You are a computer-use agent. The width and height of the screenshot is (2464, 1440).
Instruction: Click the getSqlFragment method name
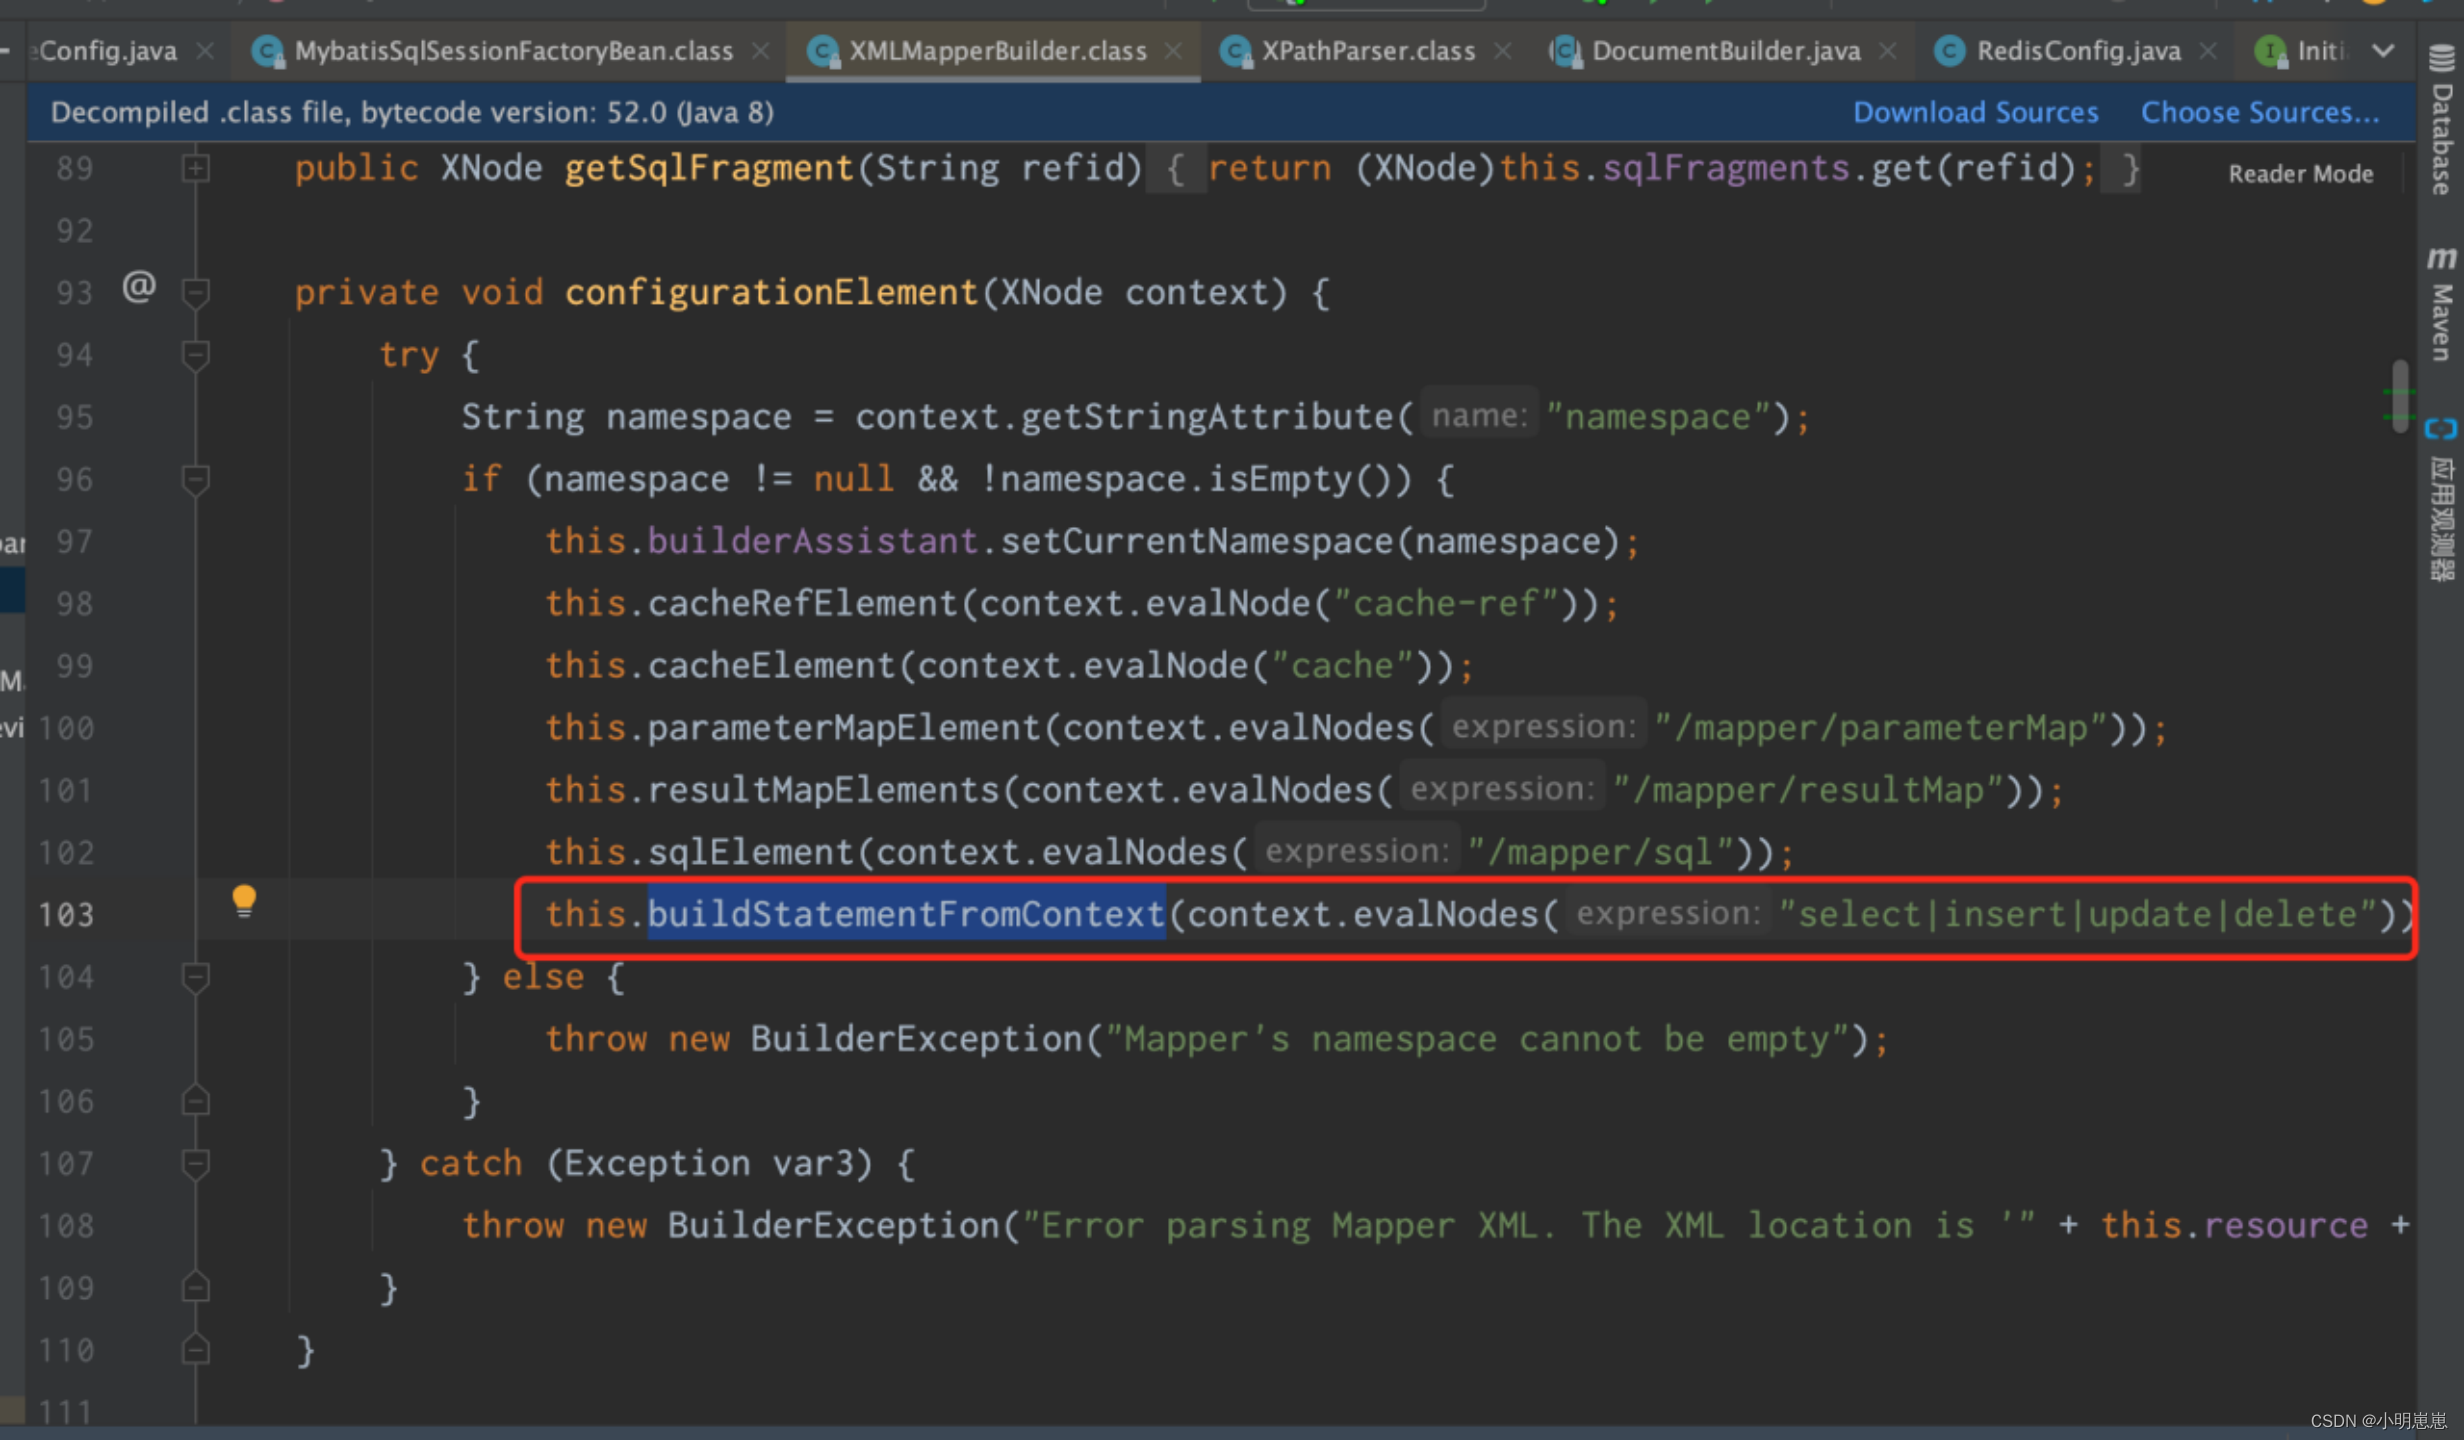(x=709, y=168)
